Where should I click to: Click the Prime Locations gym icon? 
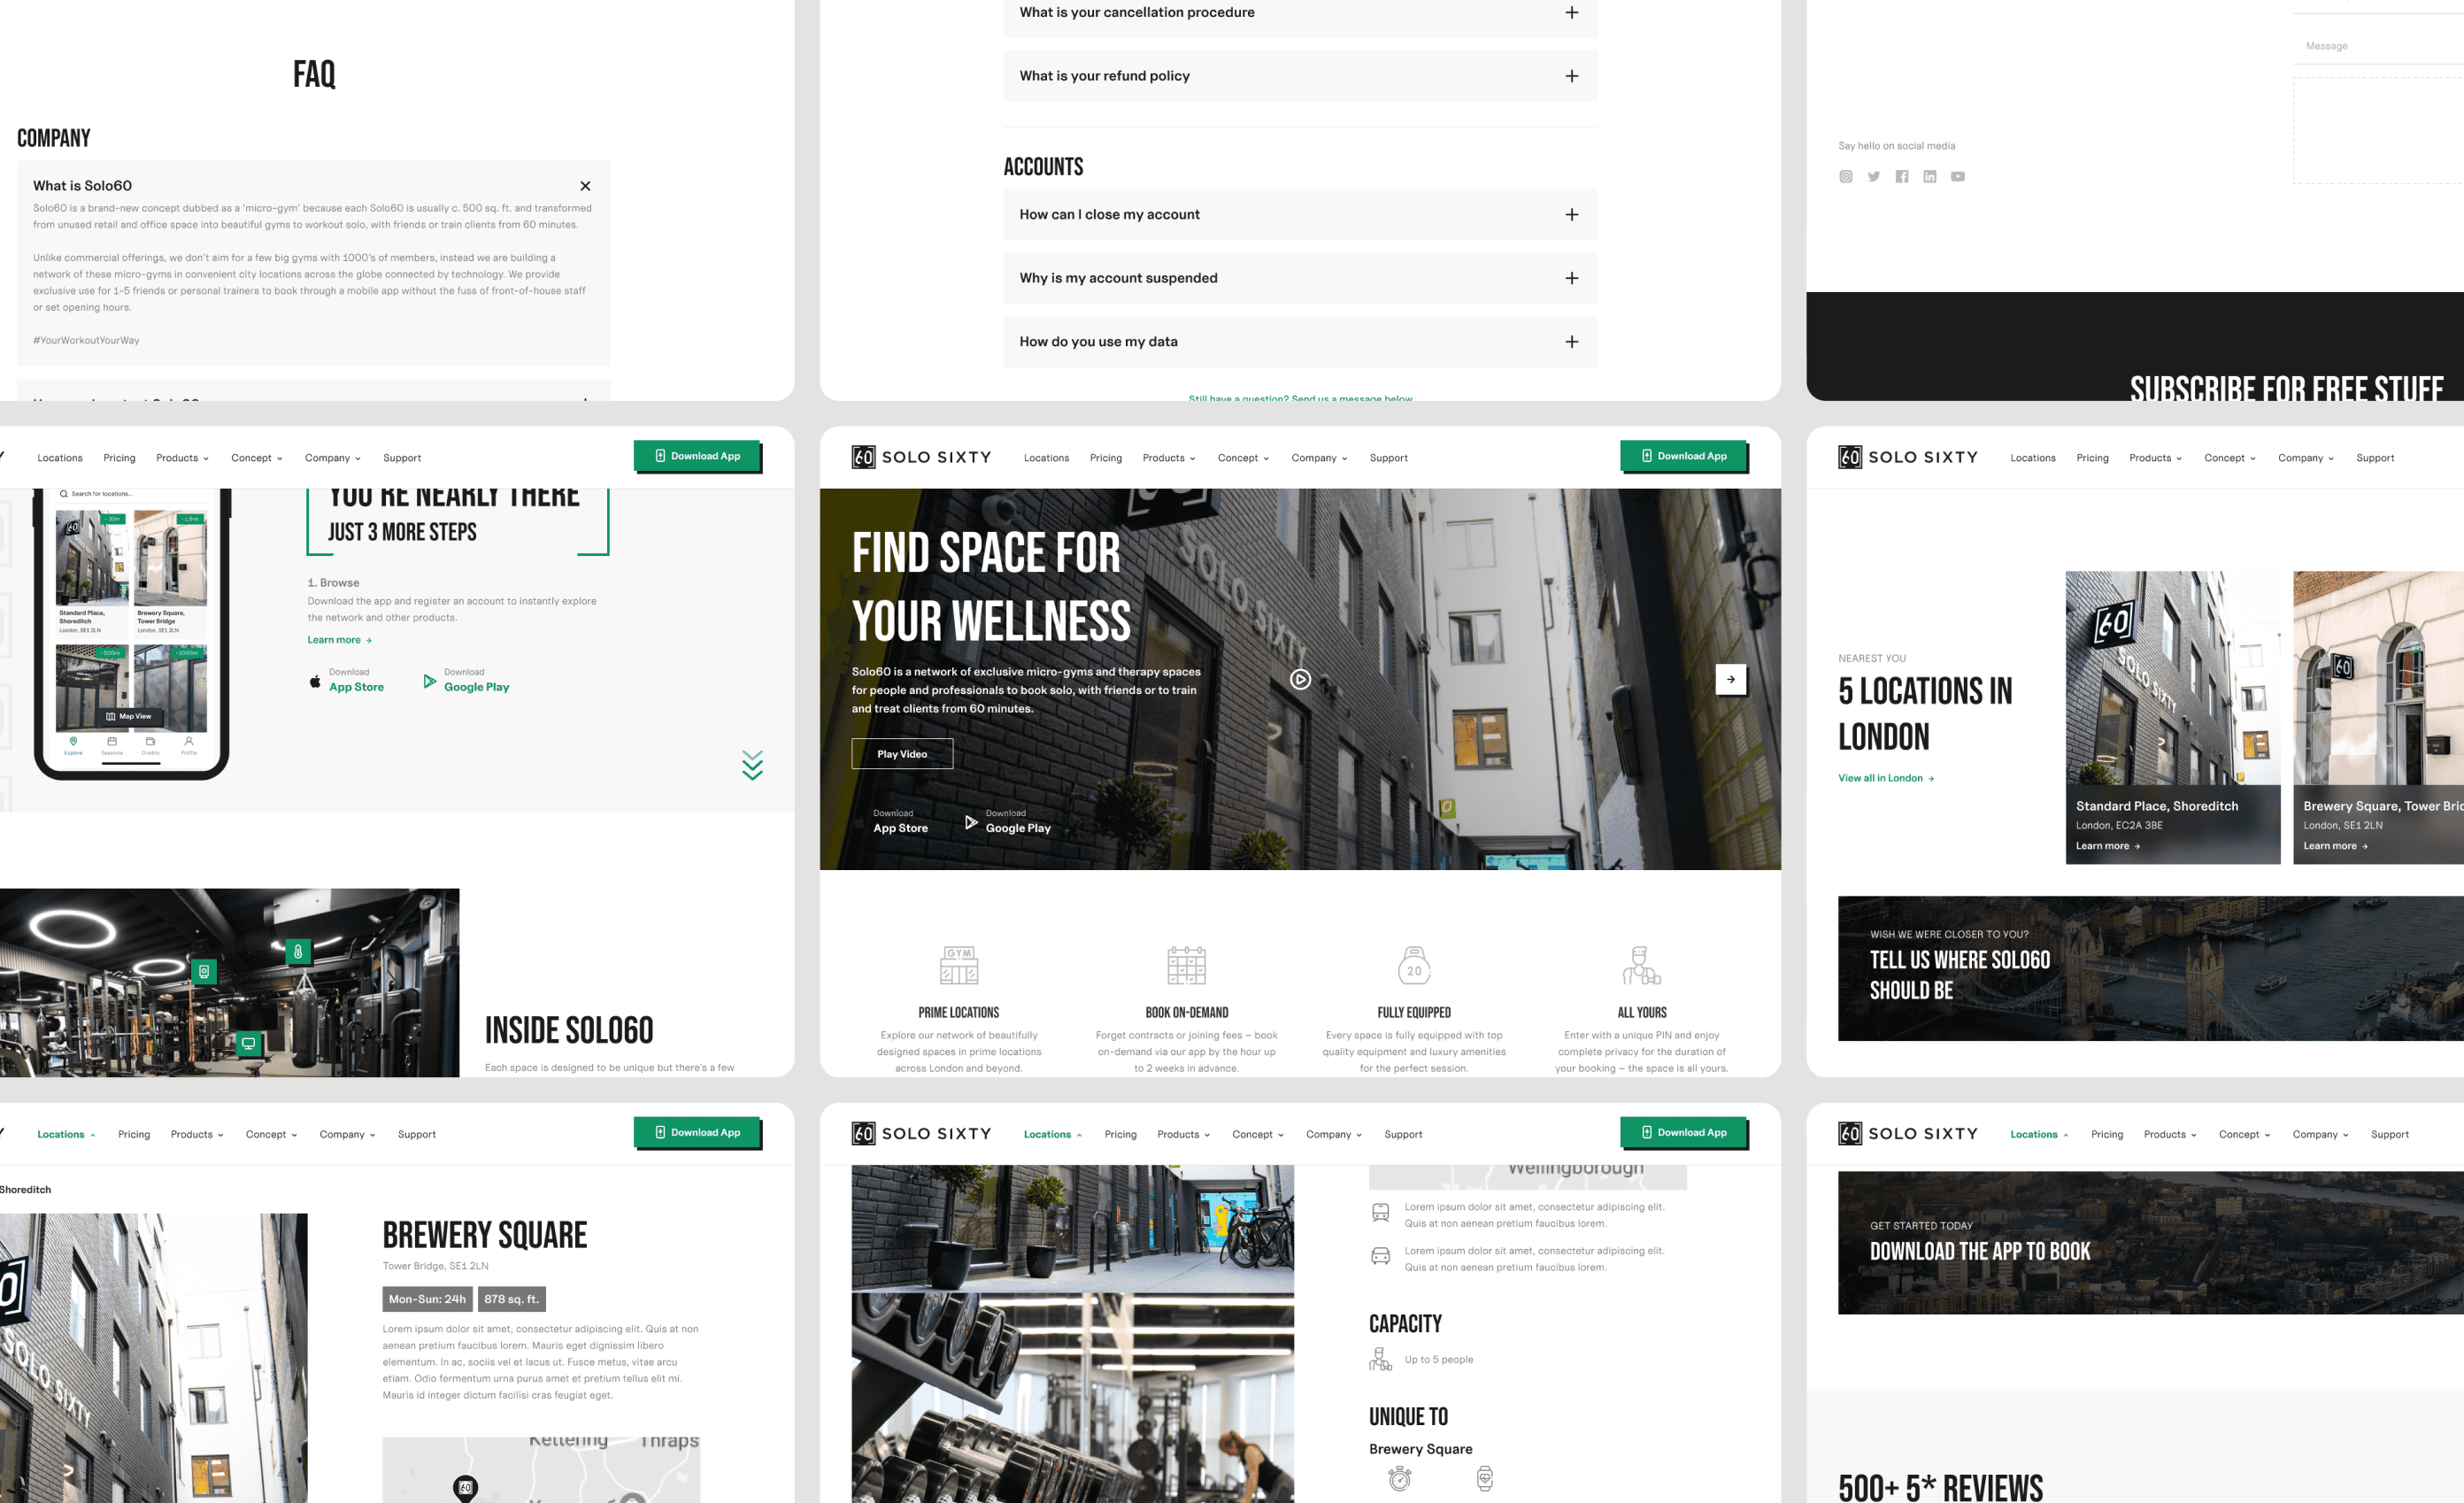(x=959, y=965)
